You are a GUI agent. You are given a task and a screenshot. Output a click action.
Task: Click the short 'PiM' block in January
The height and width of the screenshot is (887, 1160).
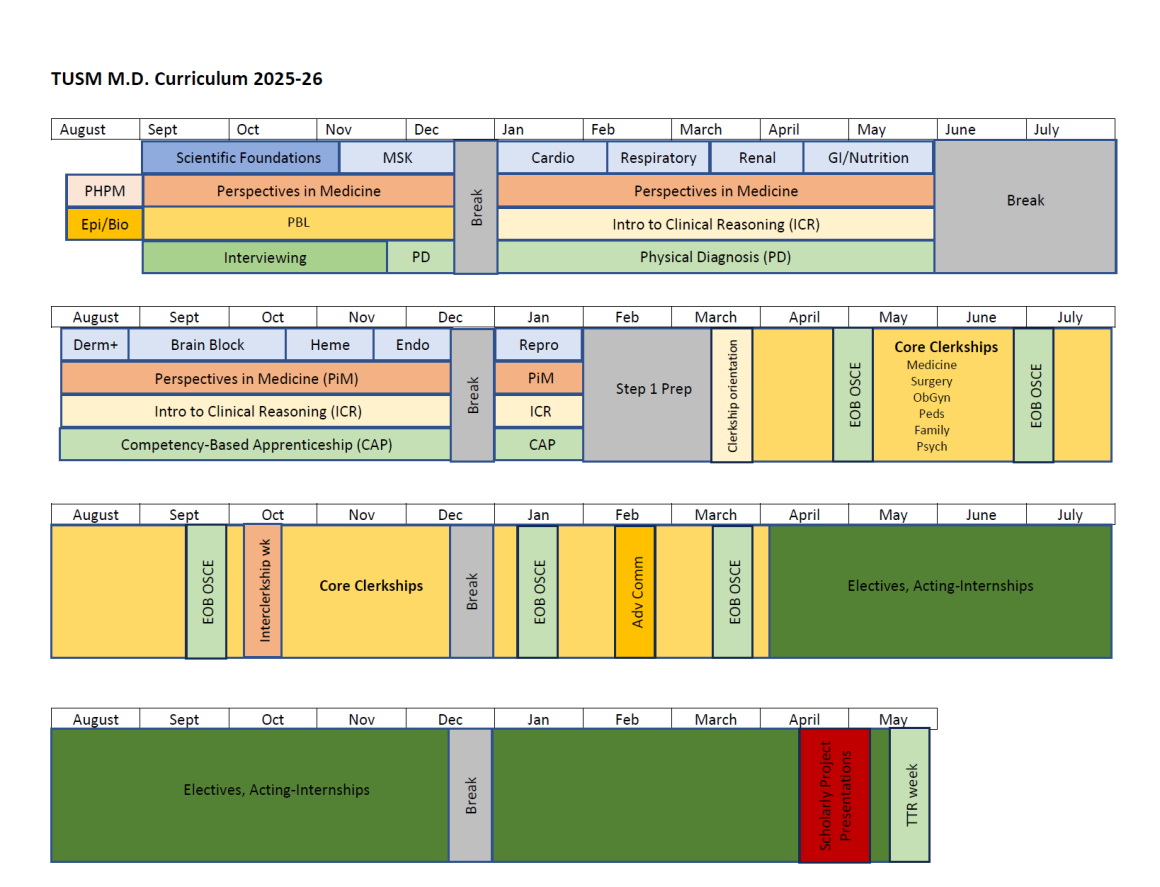coord(539,378)
